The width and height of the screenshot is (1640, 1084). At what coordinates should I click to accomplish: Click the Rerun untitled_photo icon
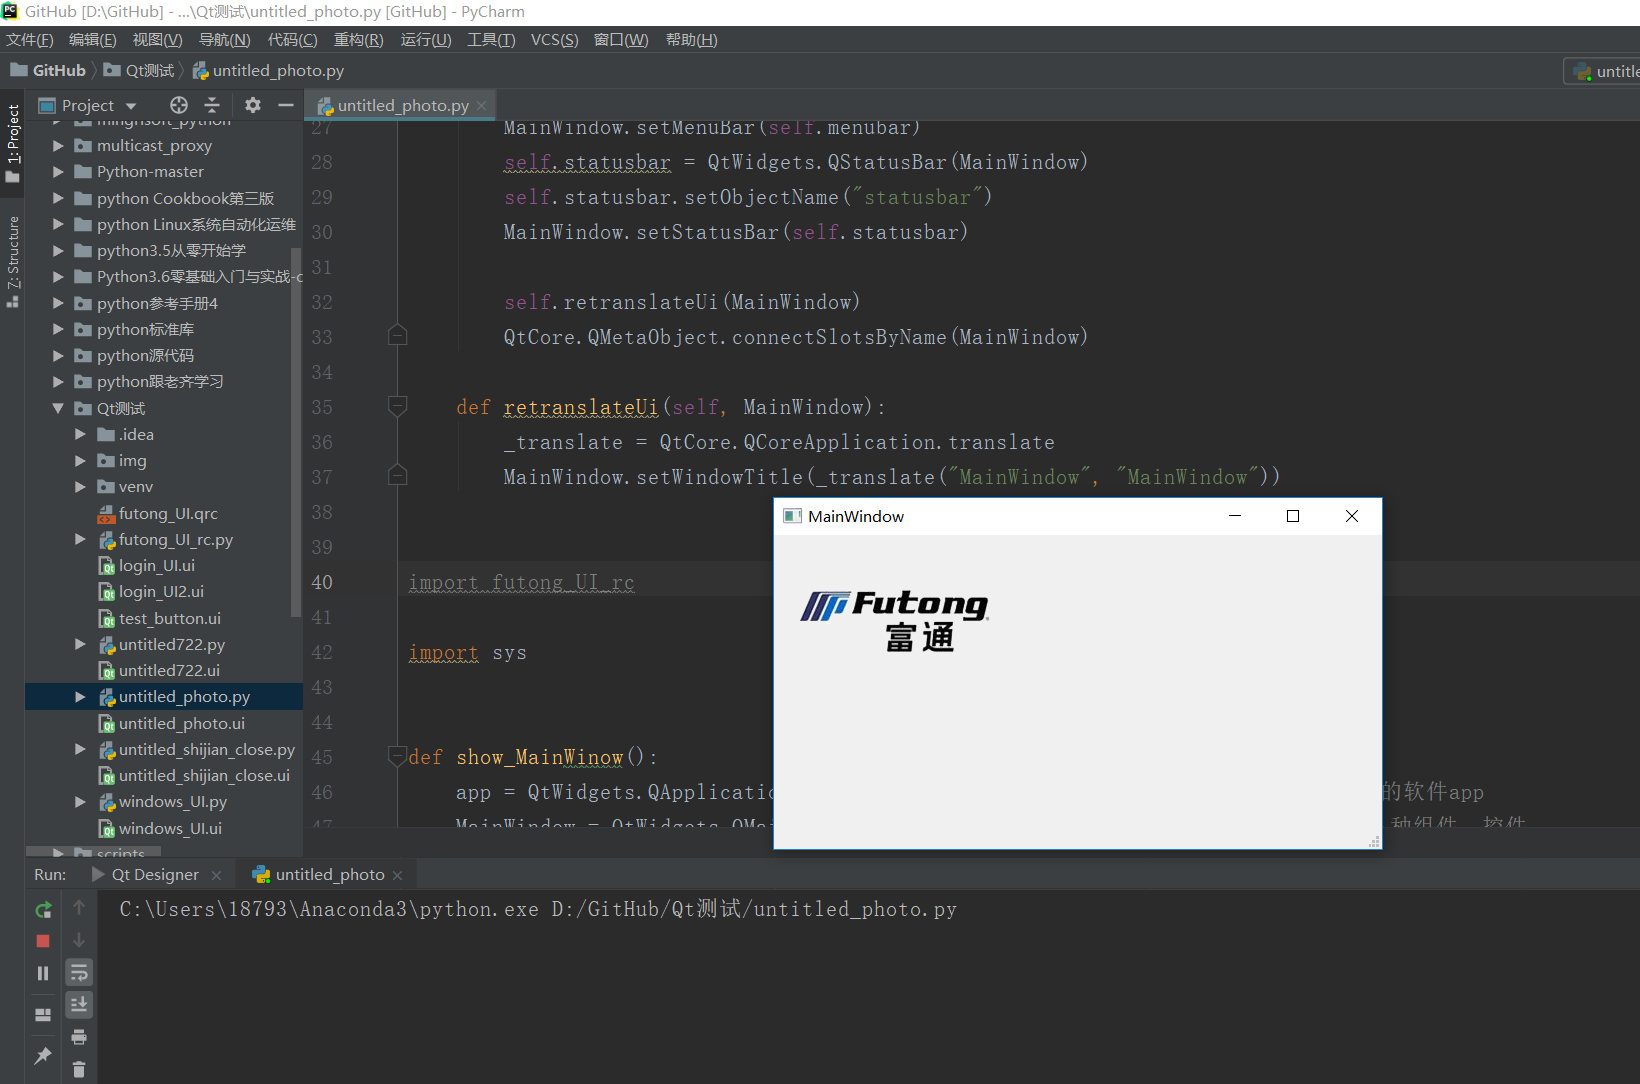coord(43,910)
